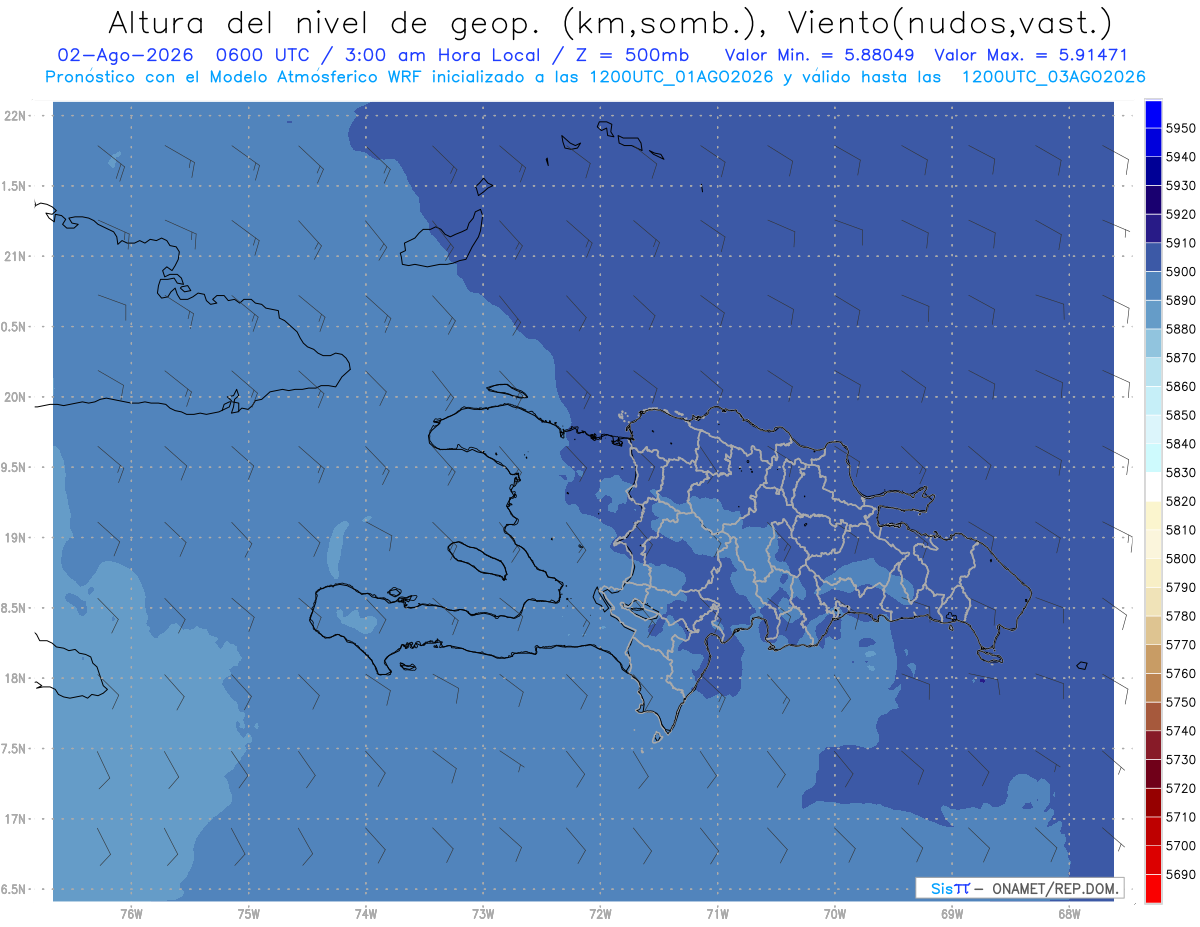
Task: Click the "22N" latitude label
Action: coord(16,116)
